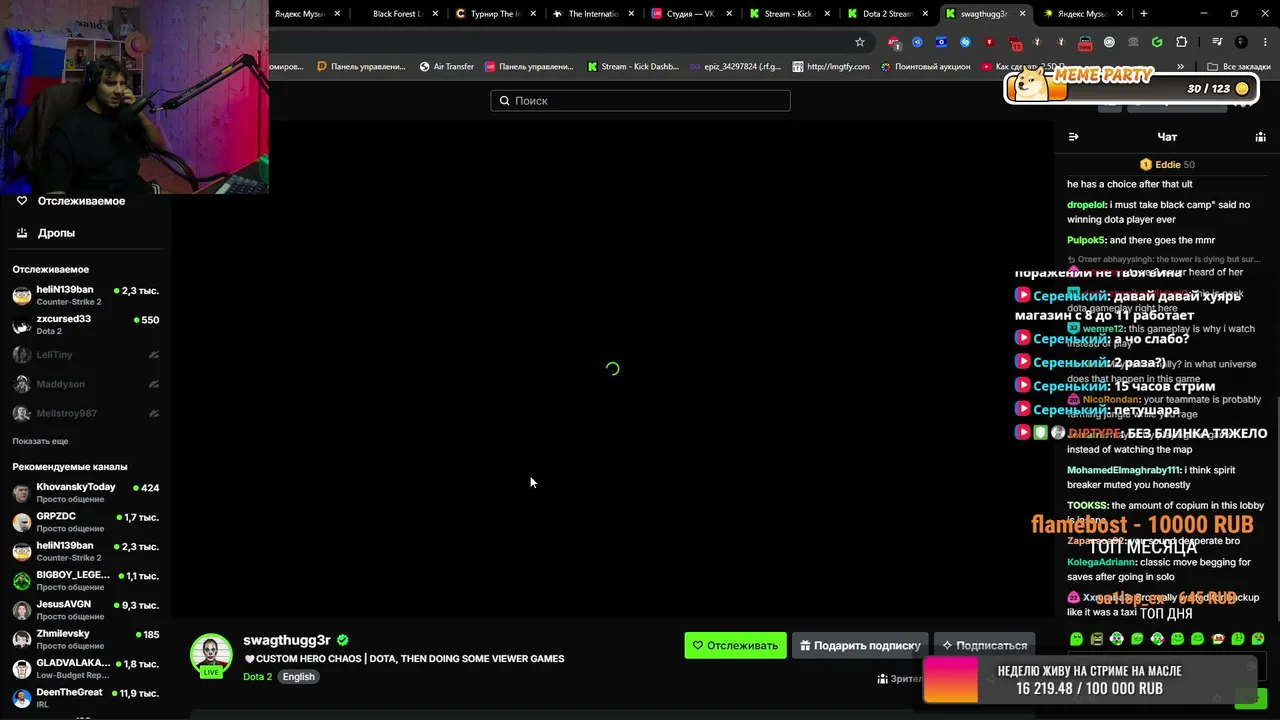Click the Зрители viewers icon below buttons
This screenshot has width=1280, height=720.
(882, 679)
